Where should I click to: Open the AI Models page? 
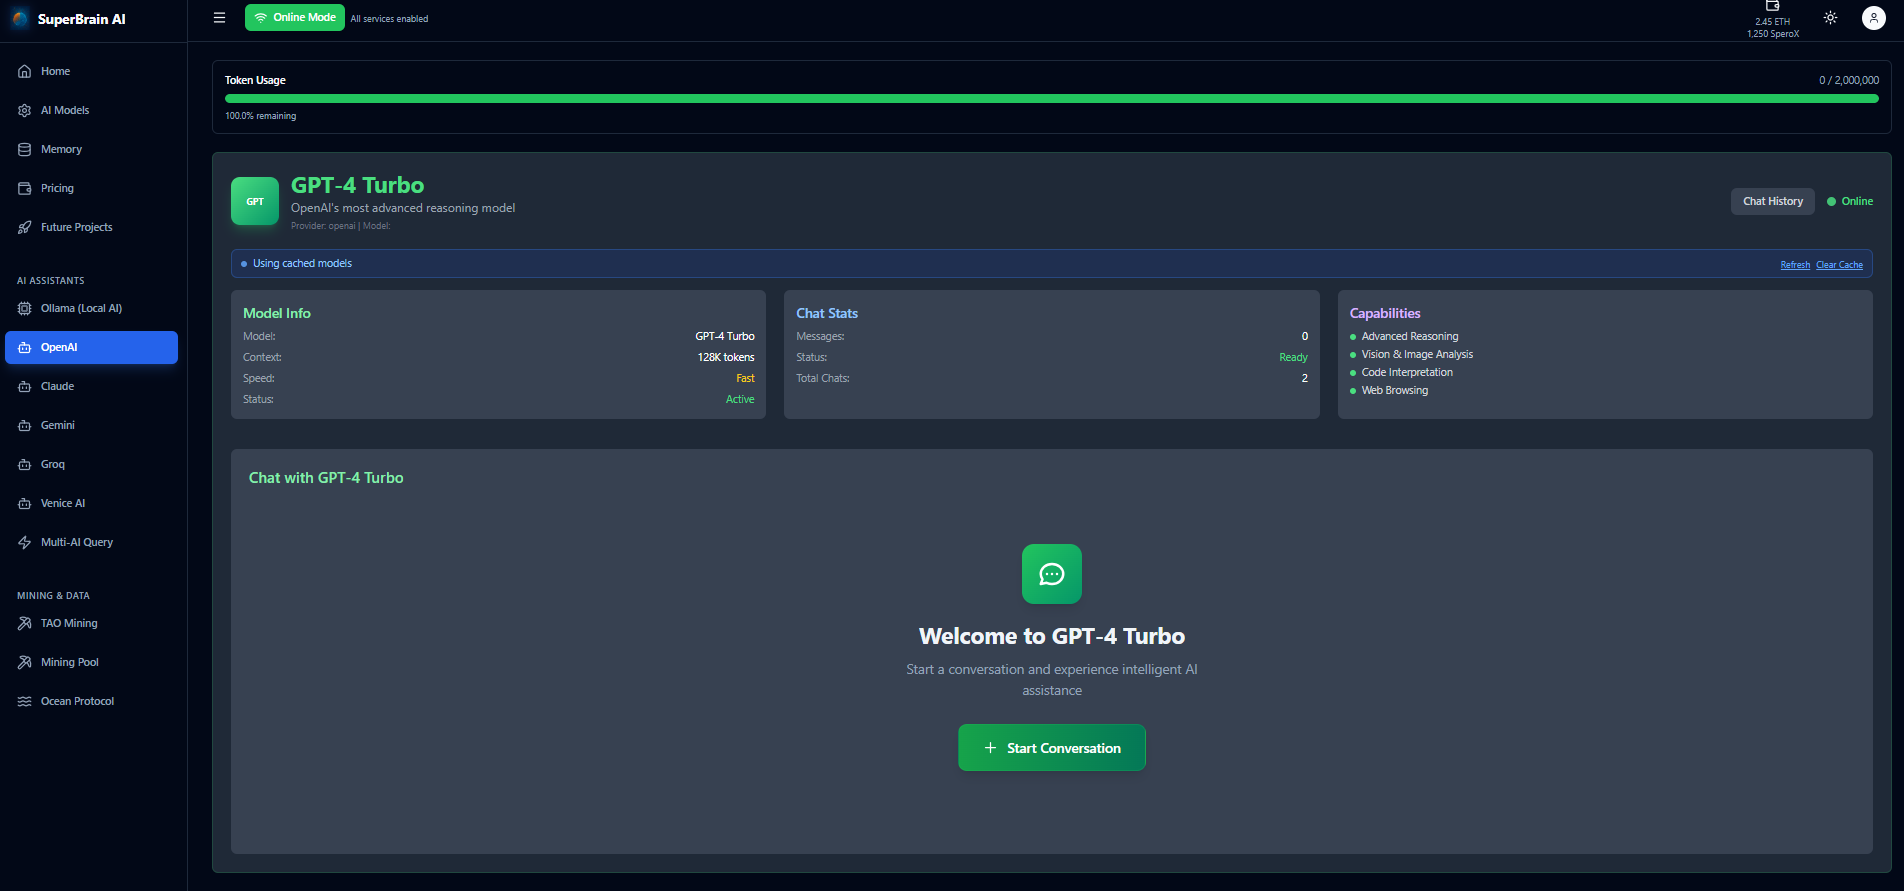point(65,111)
